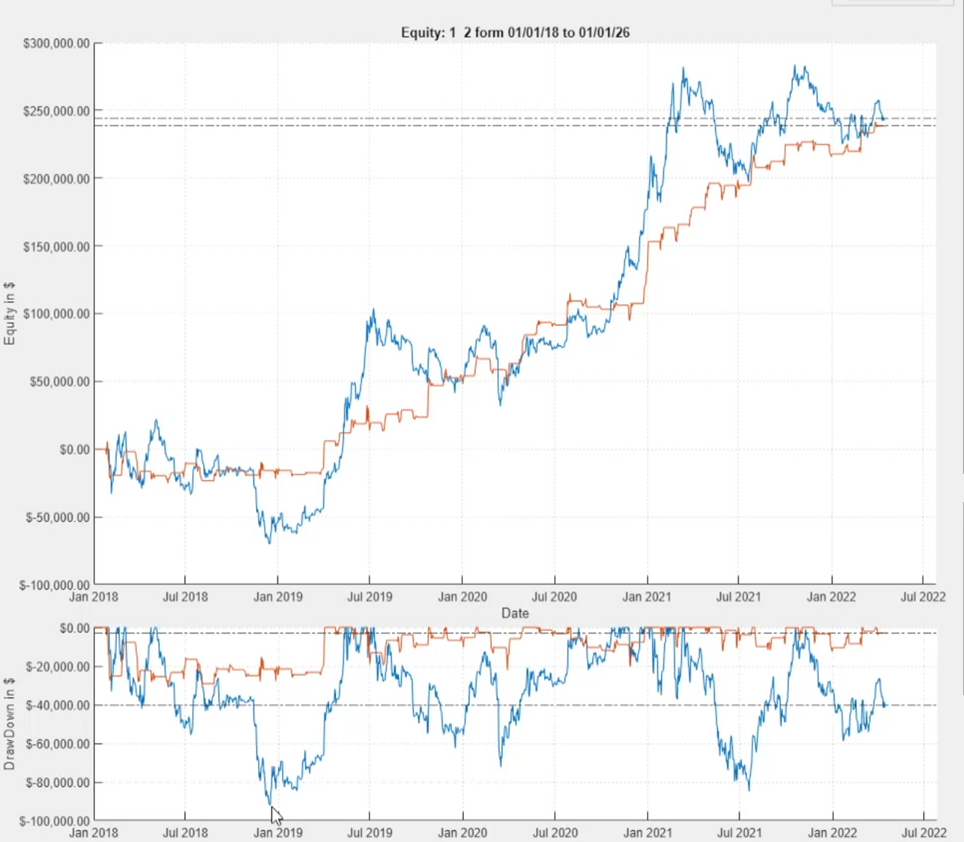Click the 'Jul 2020' tick on drawdown axis
964x842 pixels.
pyautogui.click(x=553, y=832)
